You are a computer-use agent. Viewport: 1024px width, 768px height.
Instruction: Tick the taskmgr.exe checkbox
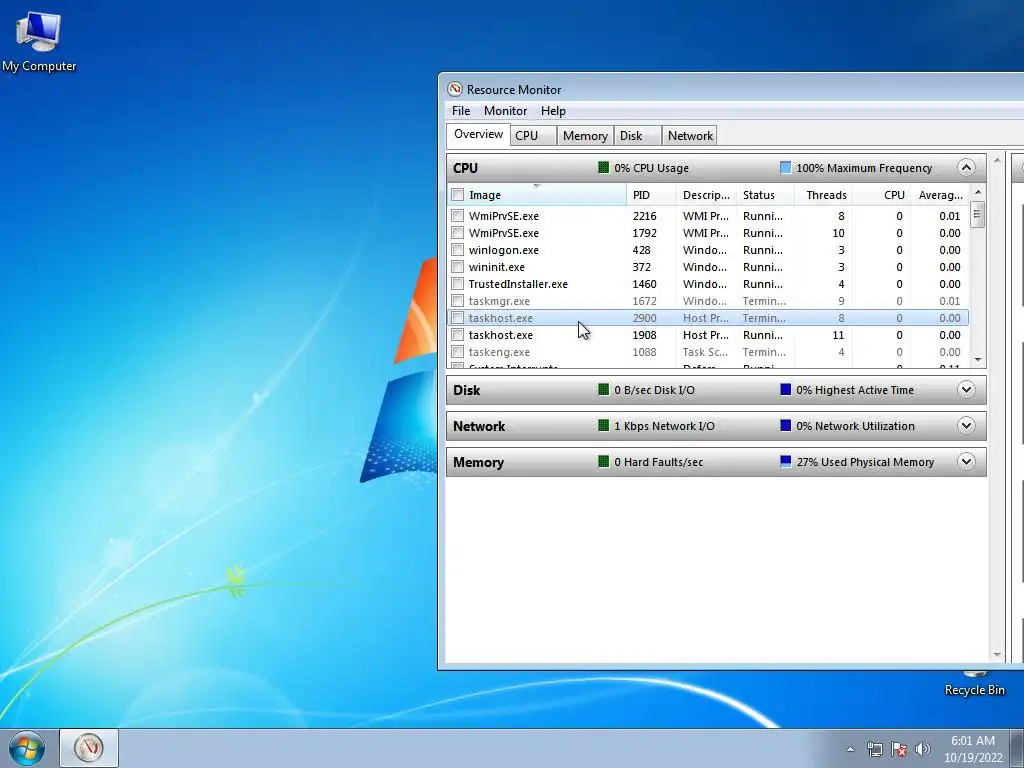click(x=458, y=300)
